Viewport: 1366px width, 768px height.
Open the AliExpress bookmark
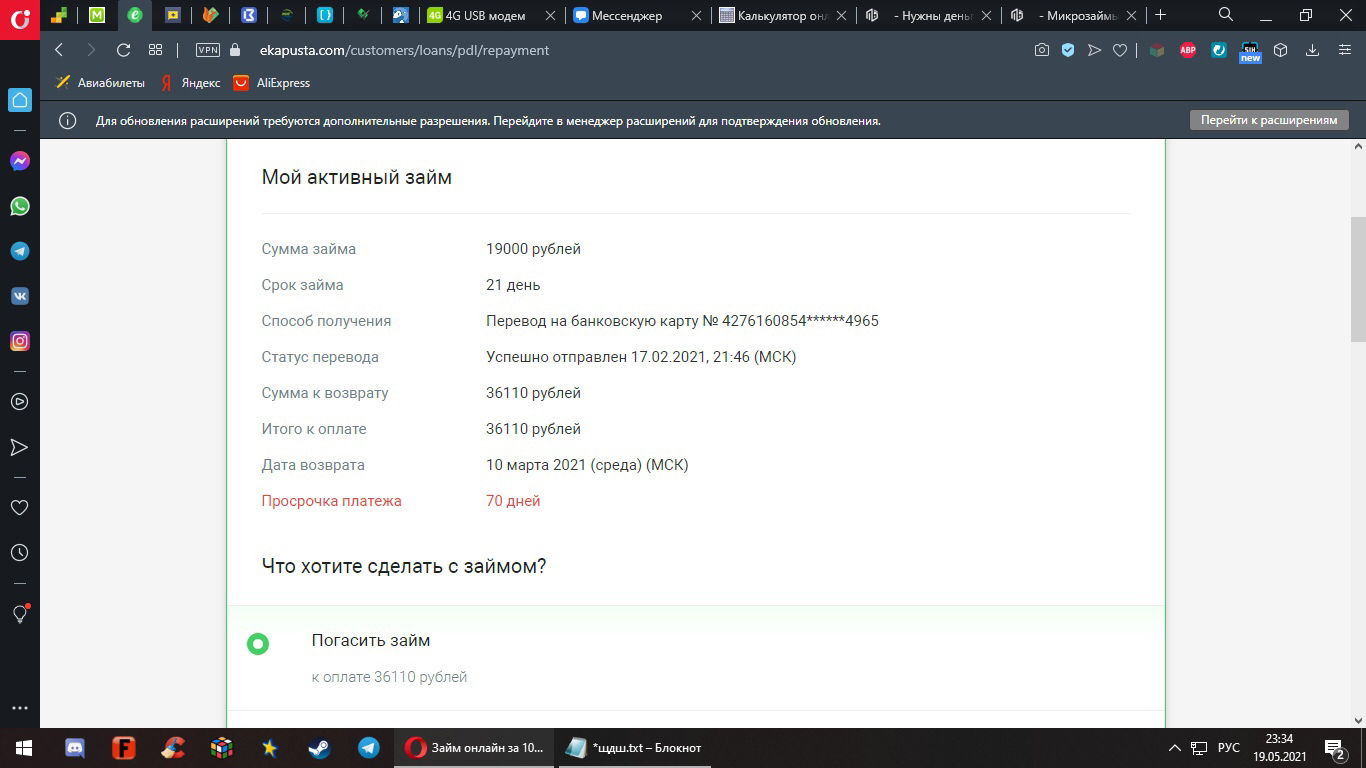272,83
